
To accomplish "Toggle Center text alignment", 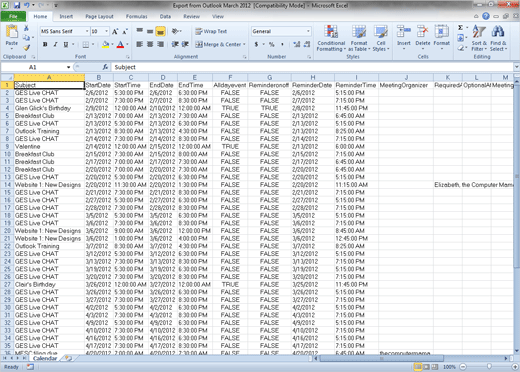I will click(x=150, y=44).
